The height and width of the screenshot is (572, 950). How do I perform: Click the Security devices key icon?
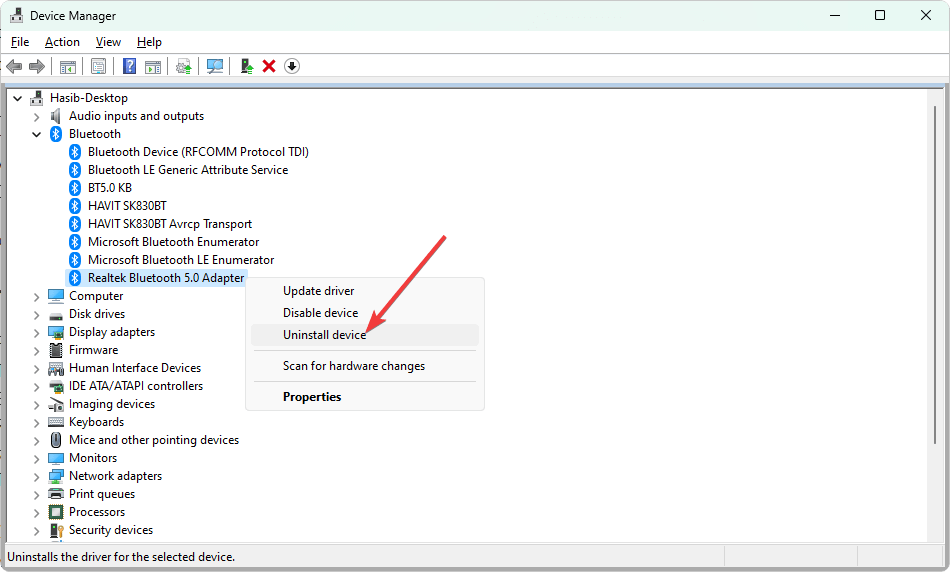[x=56, y=530]
